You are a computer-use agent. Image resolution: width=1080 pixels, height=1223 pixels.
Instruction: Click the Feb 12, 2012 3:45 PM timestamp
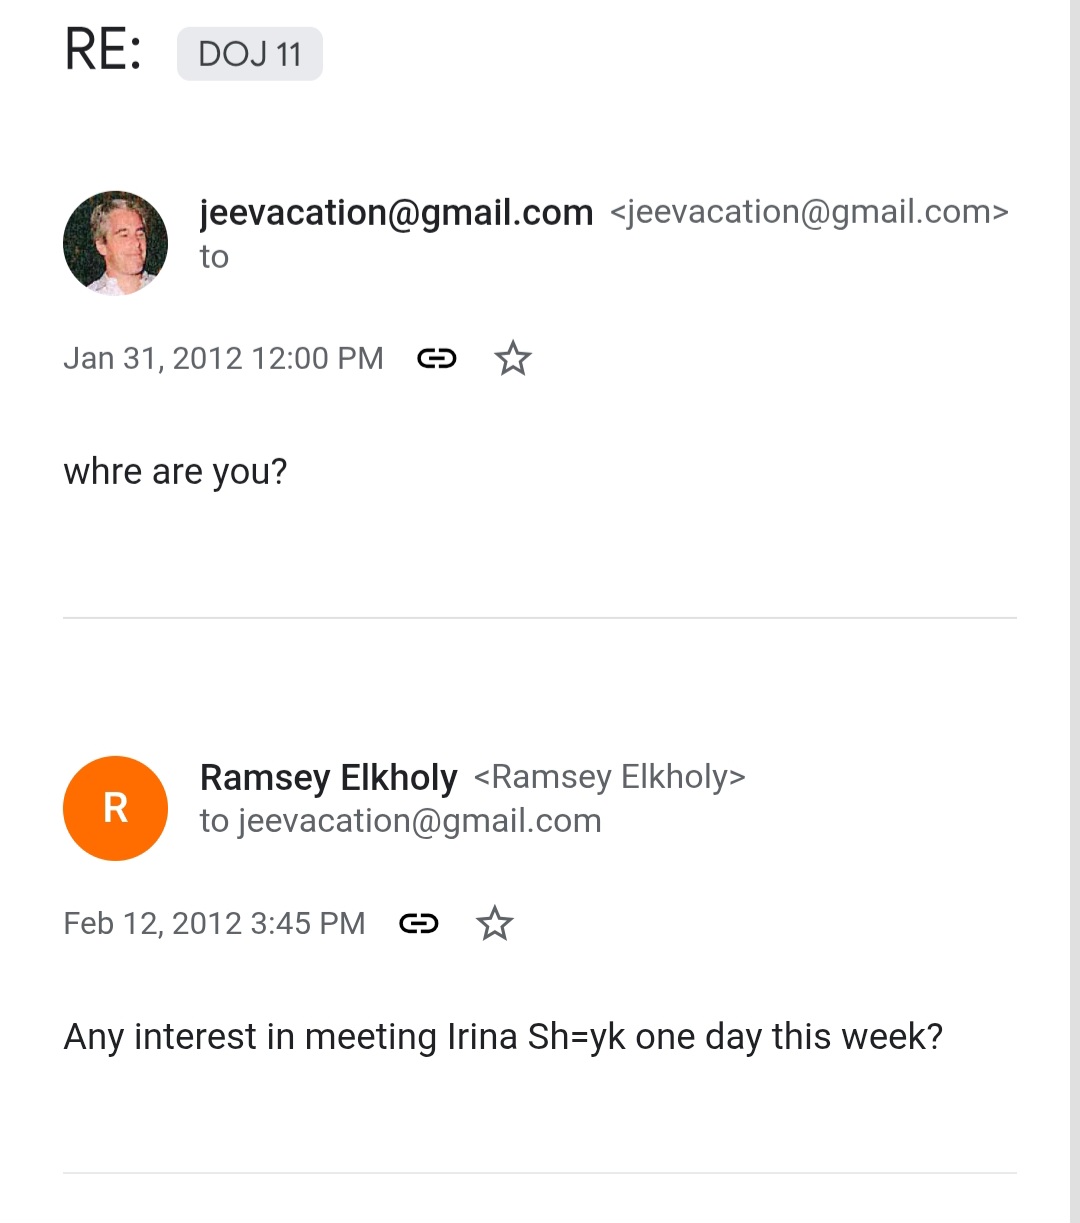tap(214, 923)
